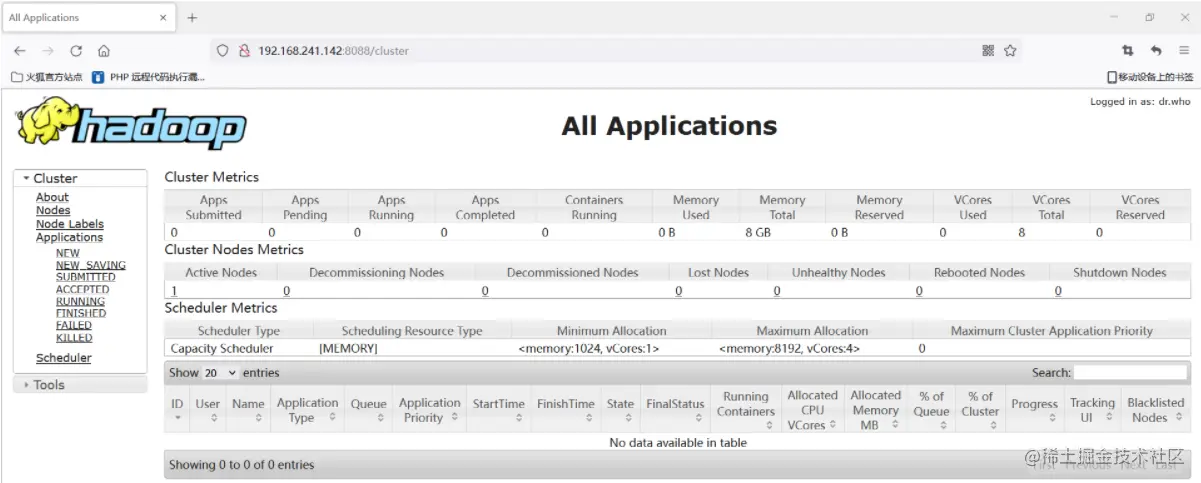Image resolution: width=1201 pixels, height=483 pixels.
Task: Click the Active Nodes count link 1
Action: [174, 291]
